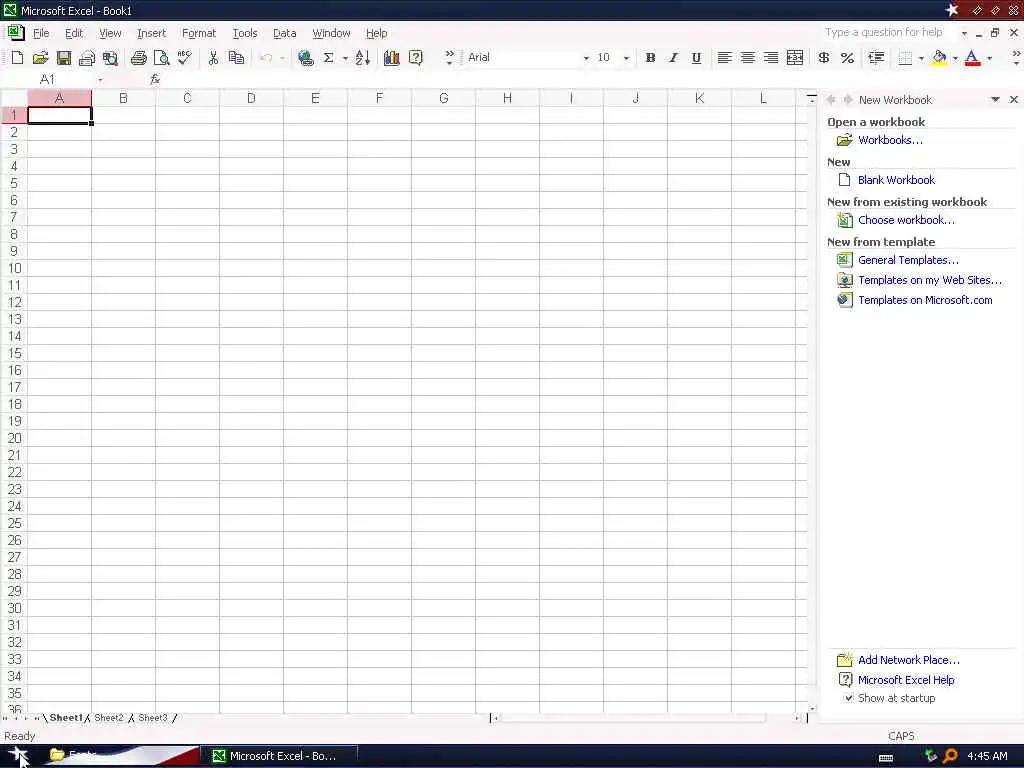The width and height of the screenshot is (1024, 768).
Task: Click the E-mail toolbar icon
Action: (x=87, y=57)
